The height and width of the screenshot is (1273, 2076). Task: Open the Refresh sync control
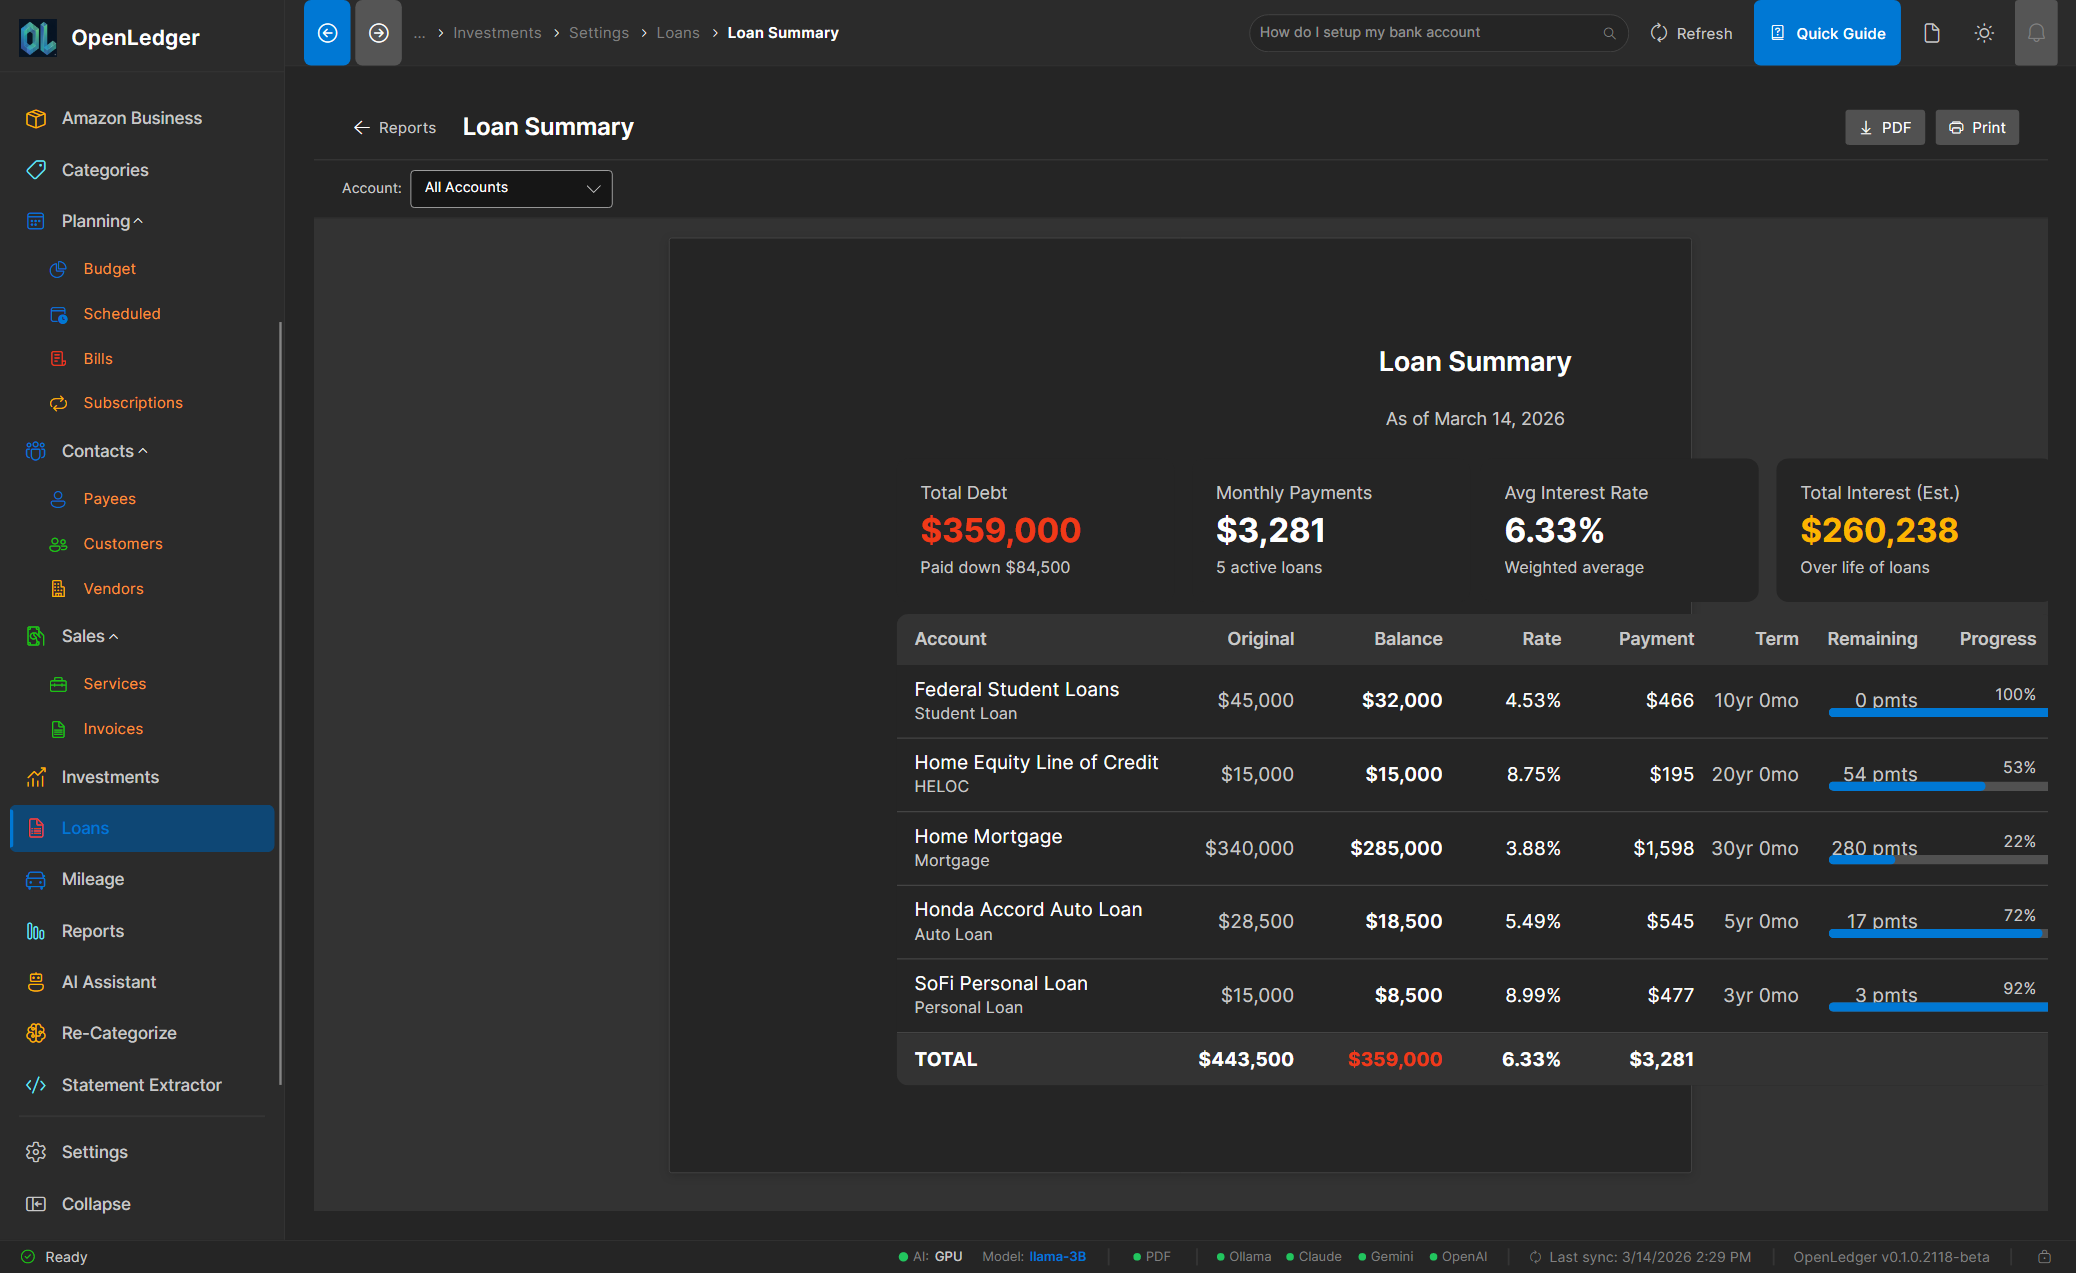click(x=1690, y=32)
